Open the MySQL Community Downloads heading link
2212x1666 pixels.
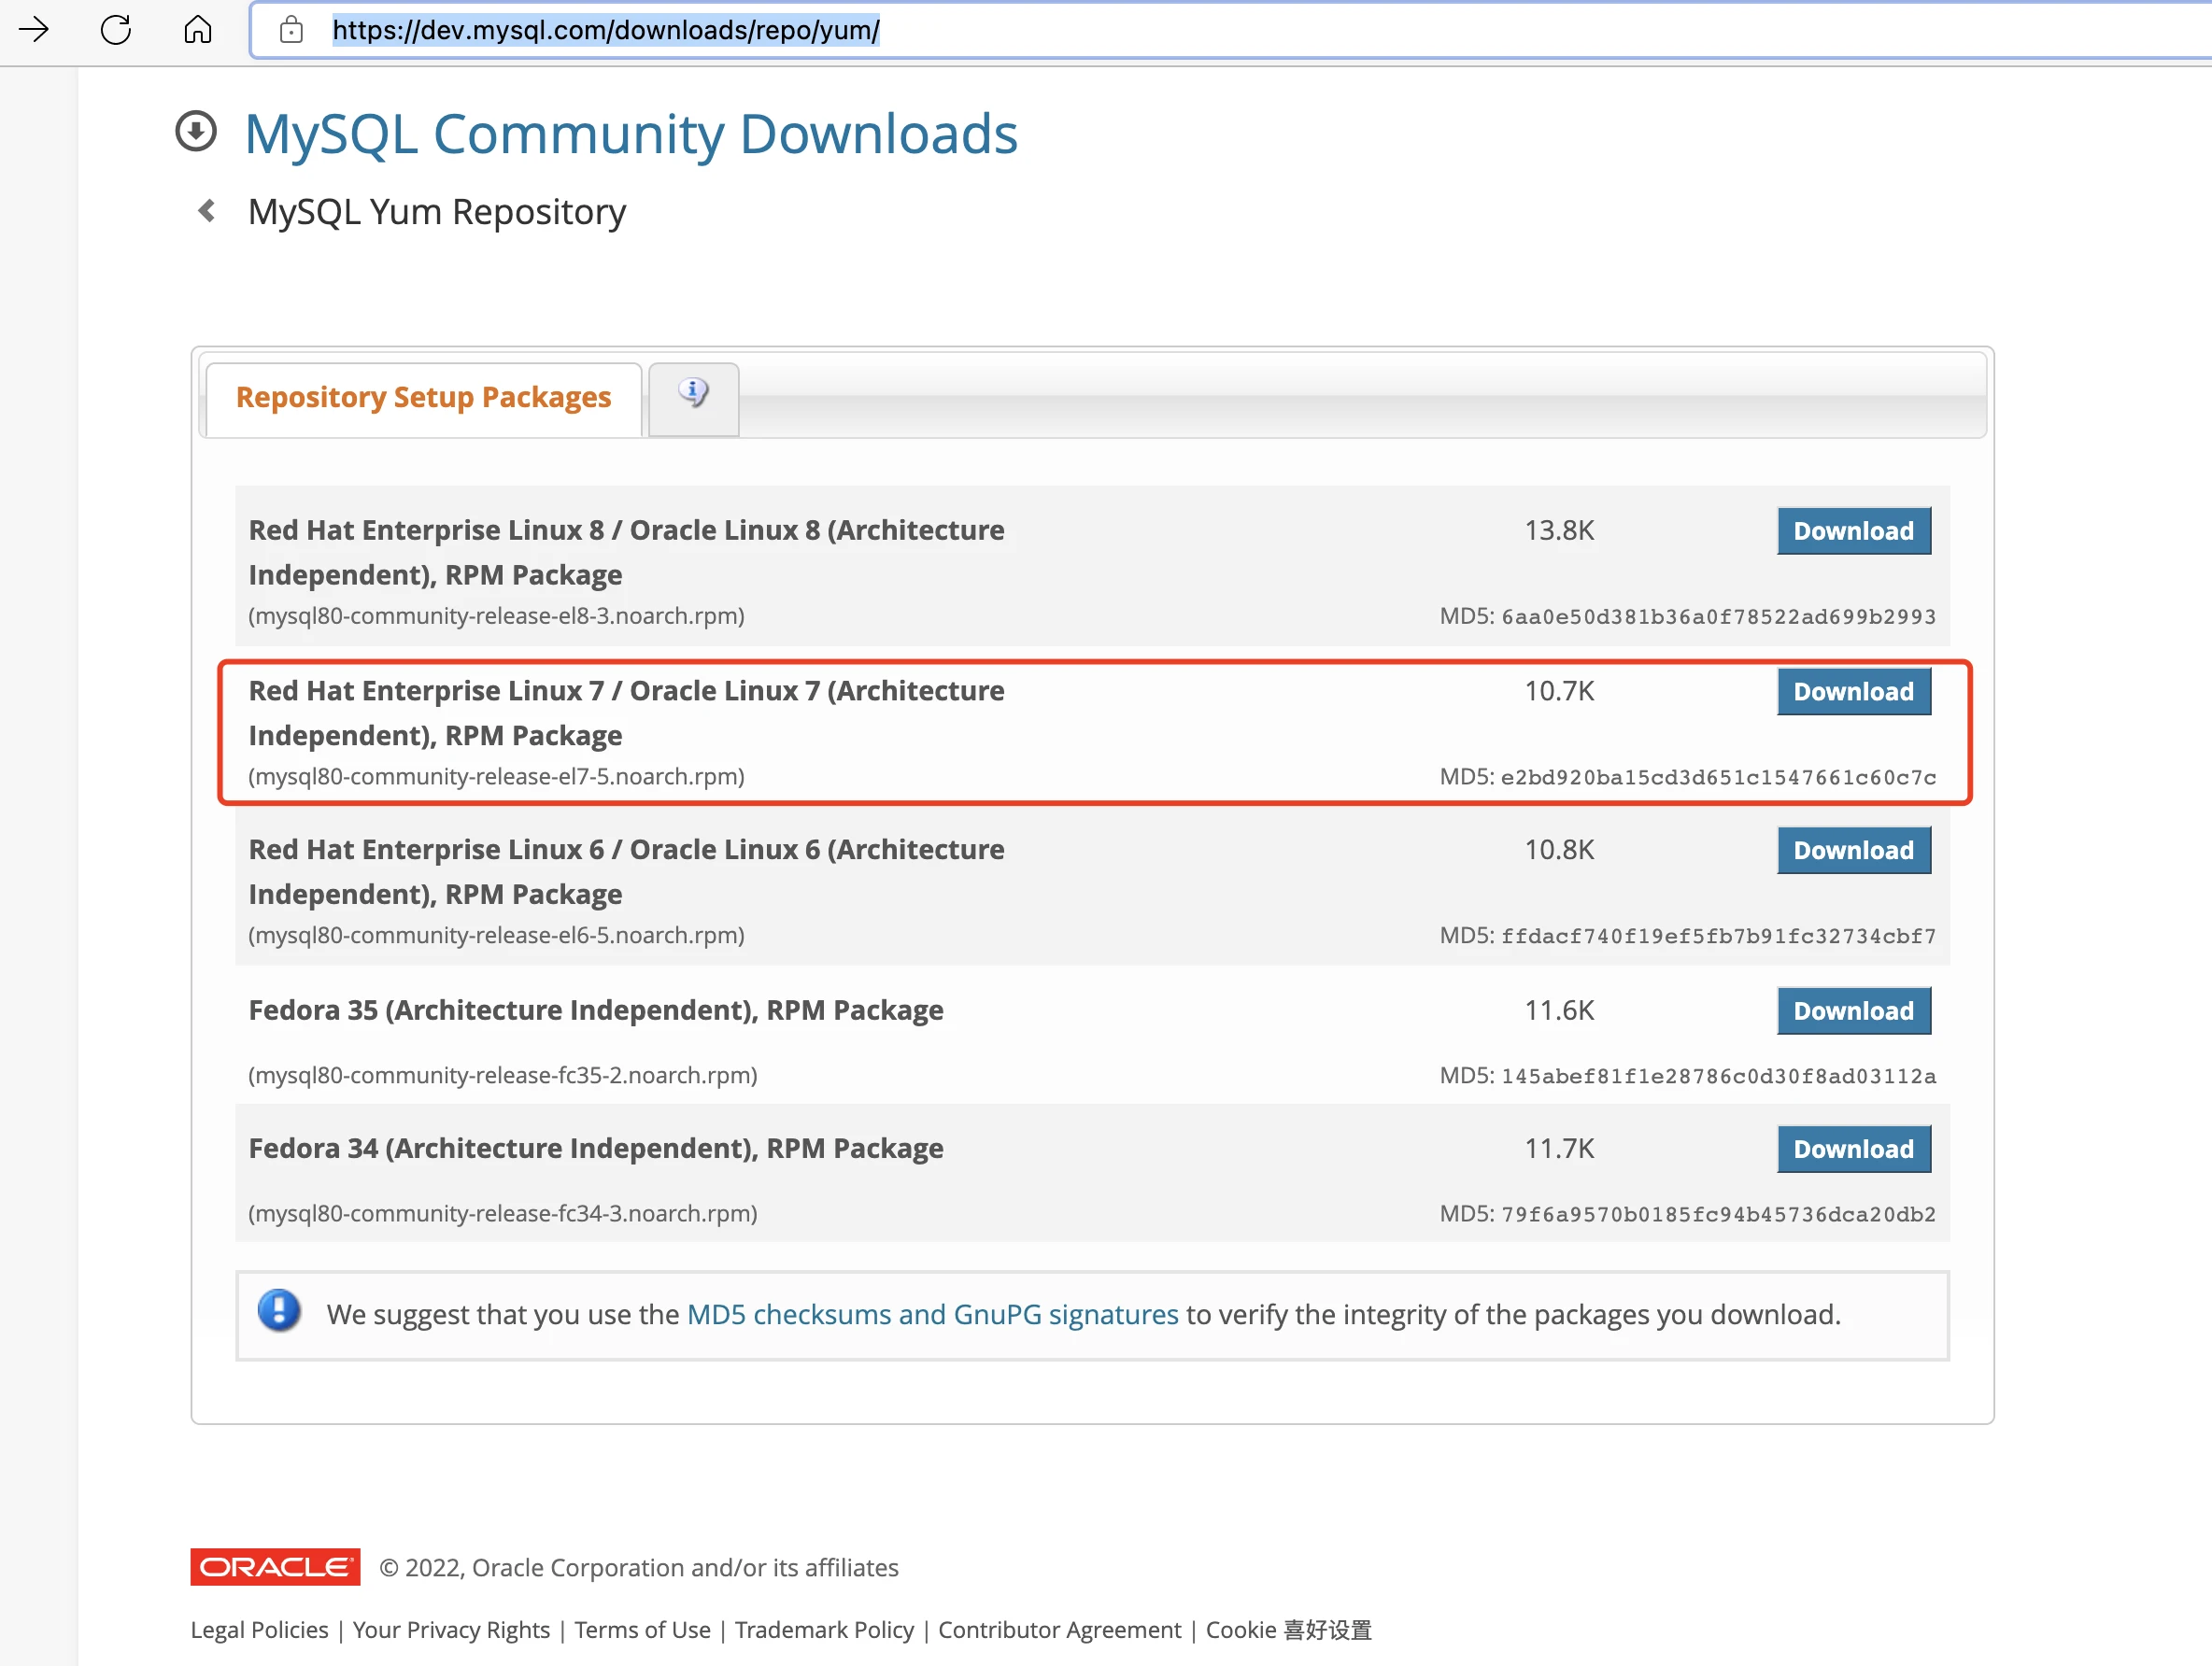click(631, 133)
